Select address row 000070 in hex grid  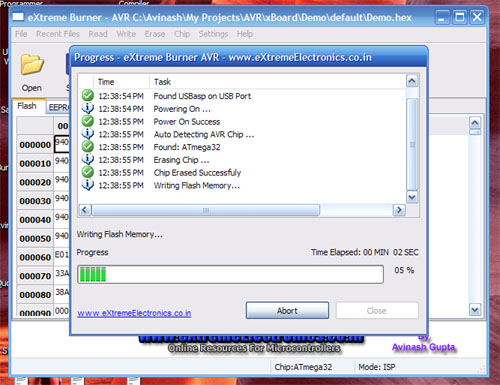[x=35, y=276]
